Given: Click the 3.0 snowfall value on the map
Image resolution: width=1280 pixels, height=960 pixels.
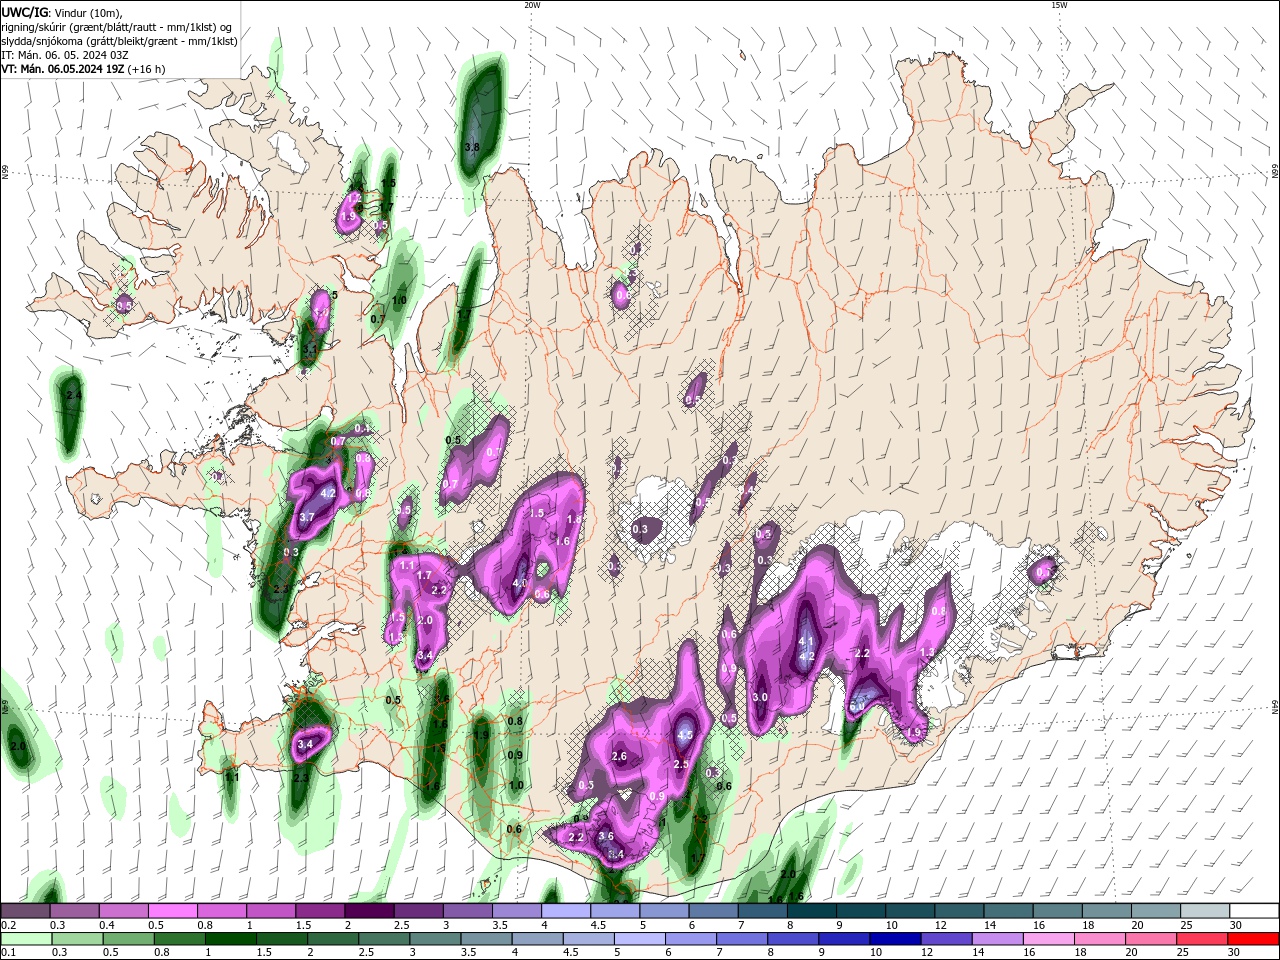Looking at the screenshot, I should click(759, 697).
